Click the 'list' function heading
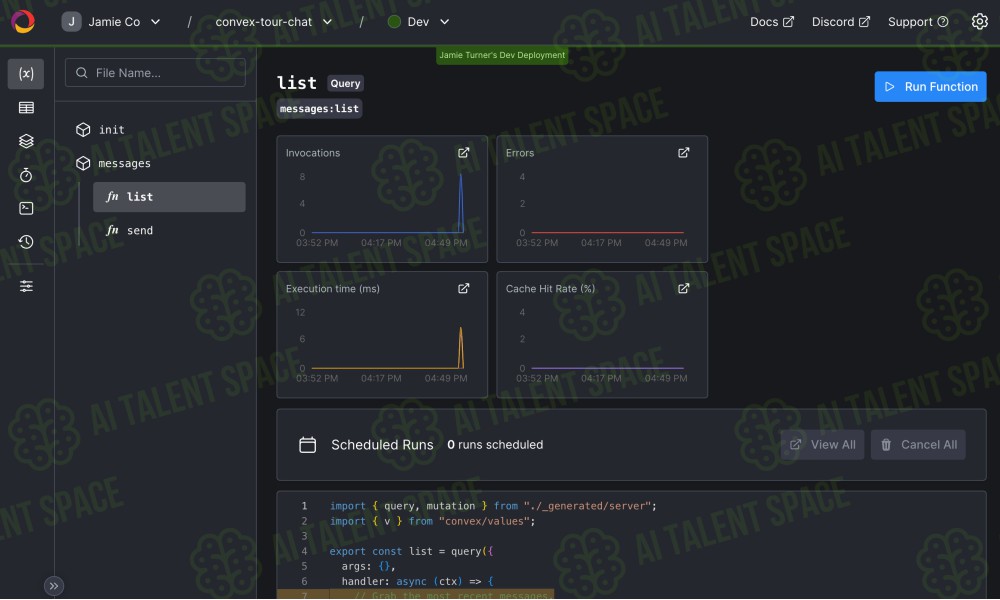 [297, 83]
